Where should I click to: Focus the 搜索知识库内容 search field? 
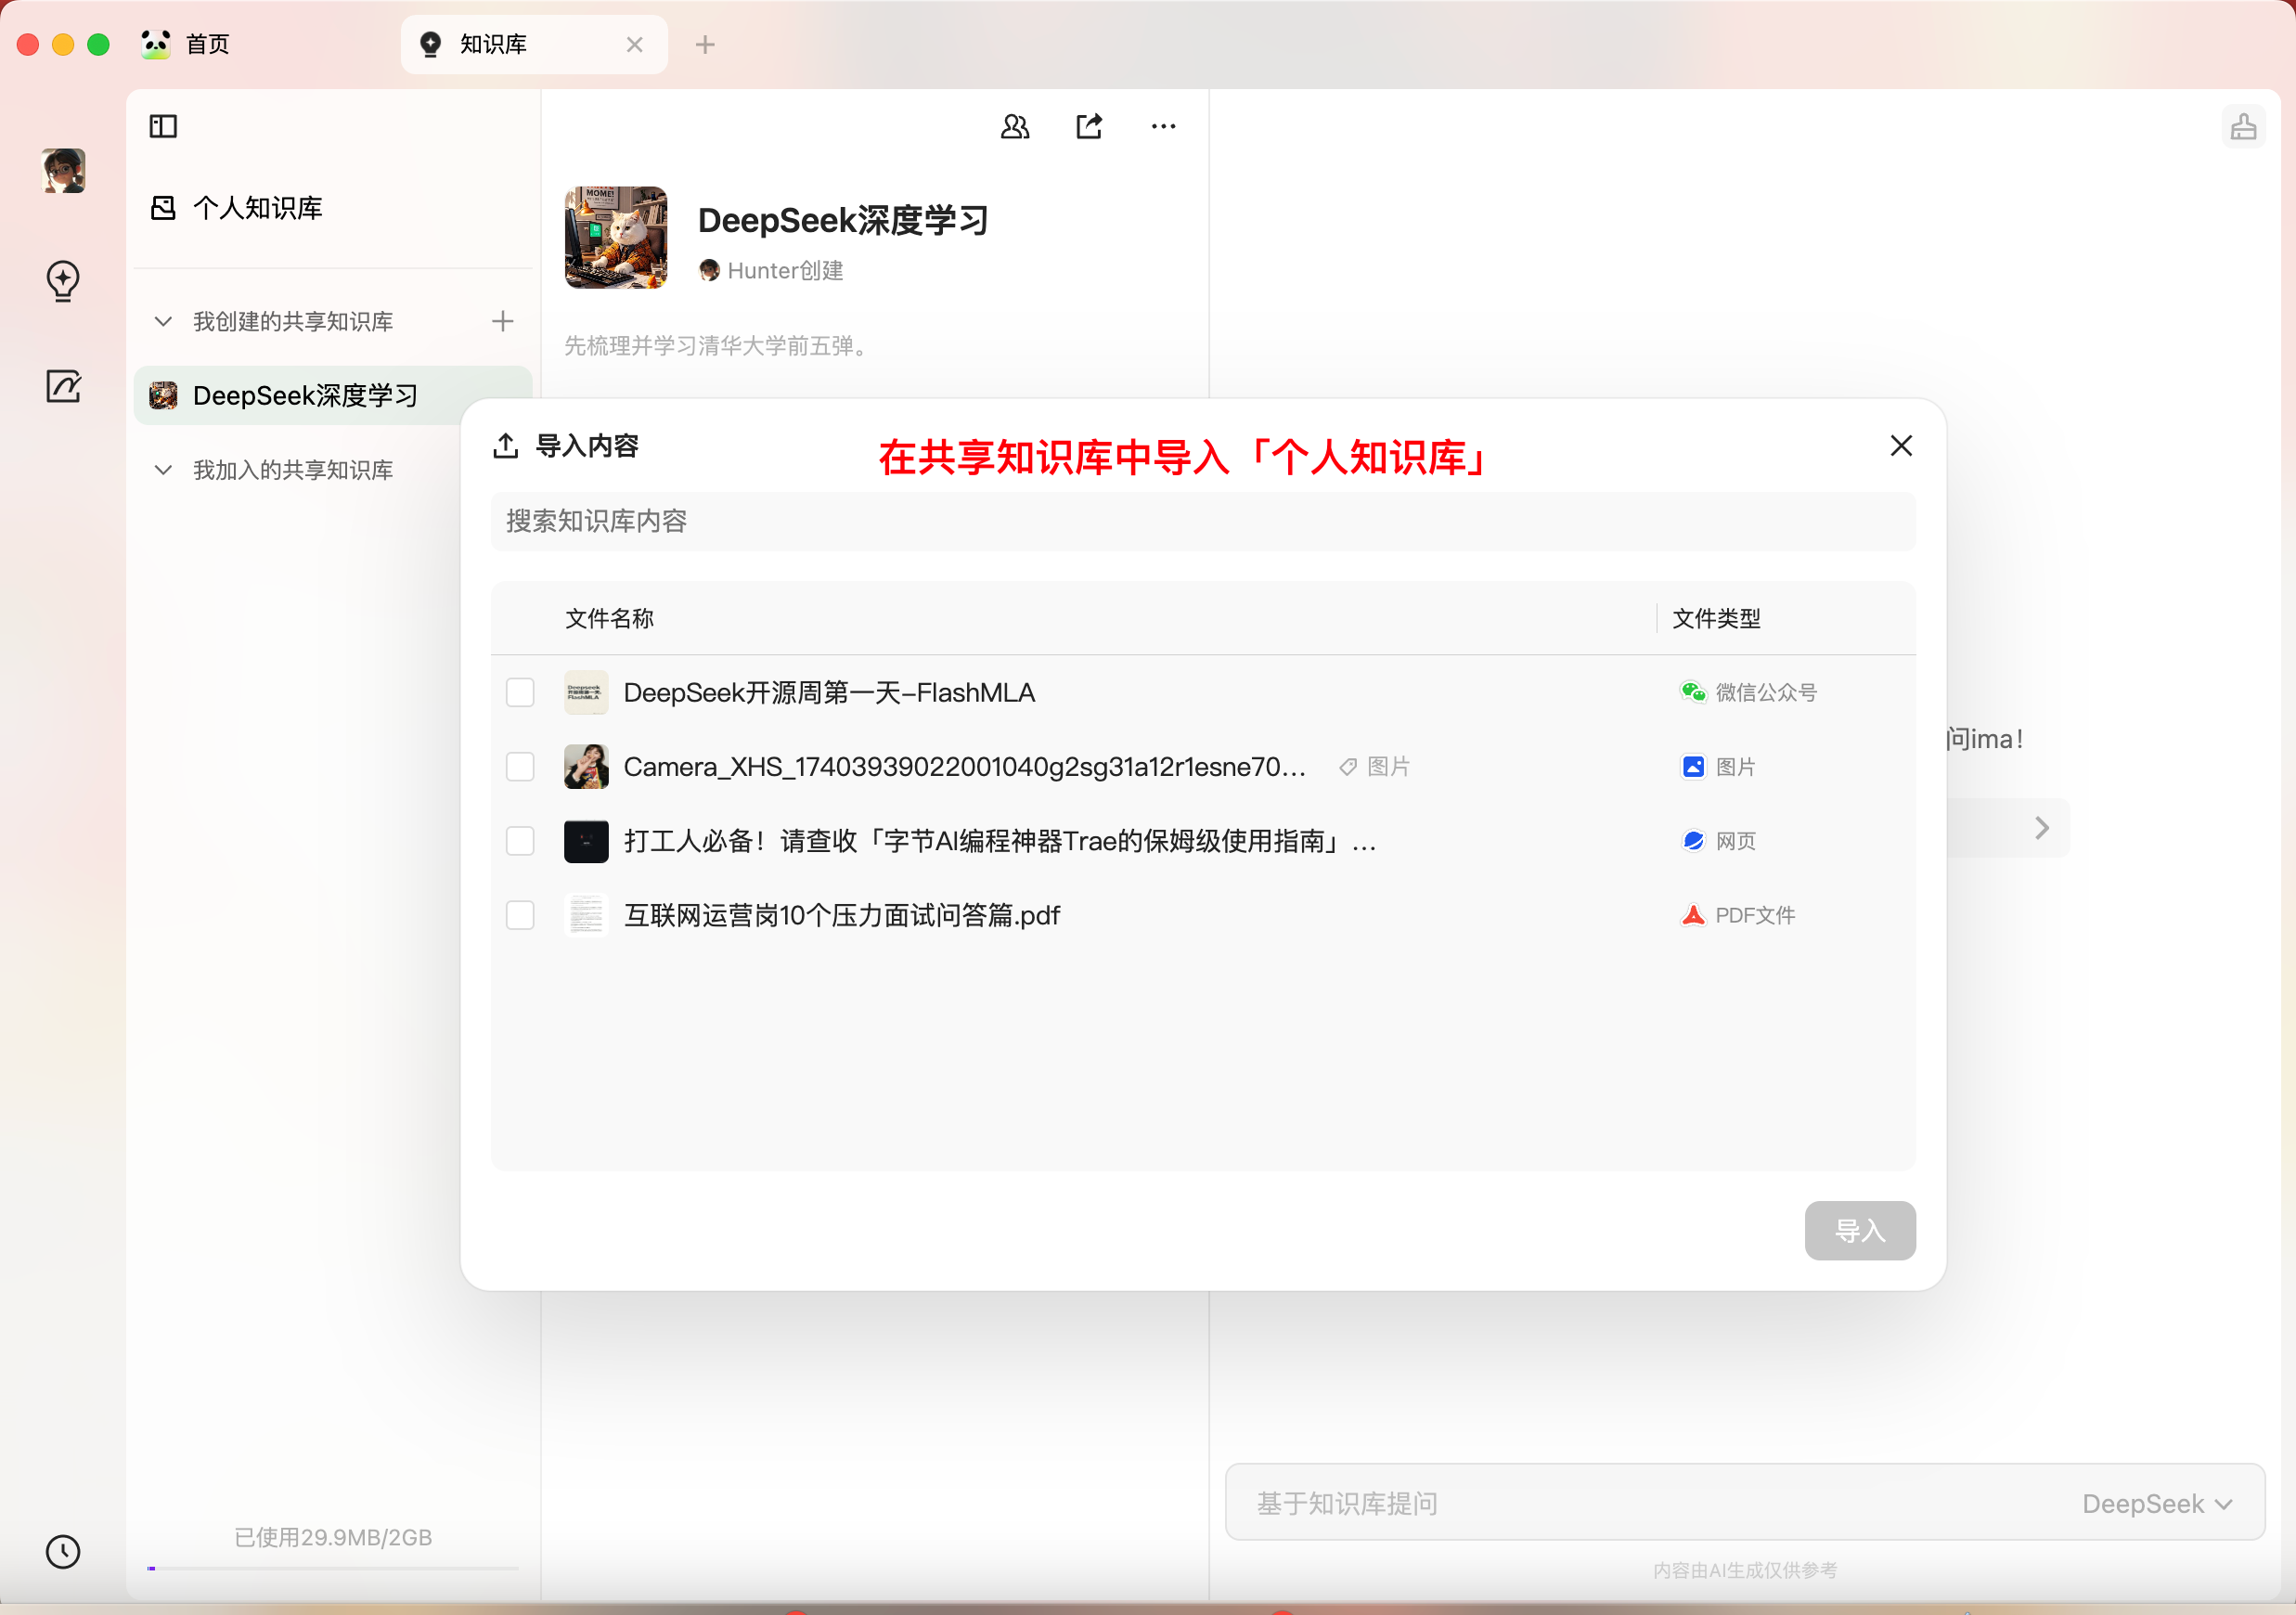click(1202, 521)
